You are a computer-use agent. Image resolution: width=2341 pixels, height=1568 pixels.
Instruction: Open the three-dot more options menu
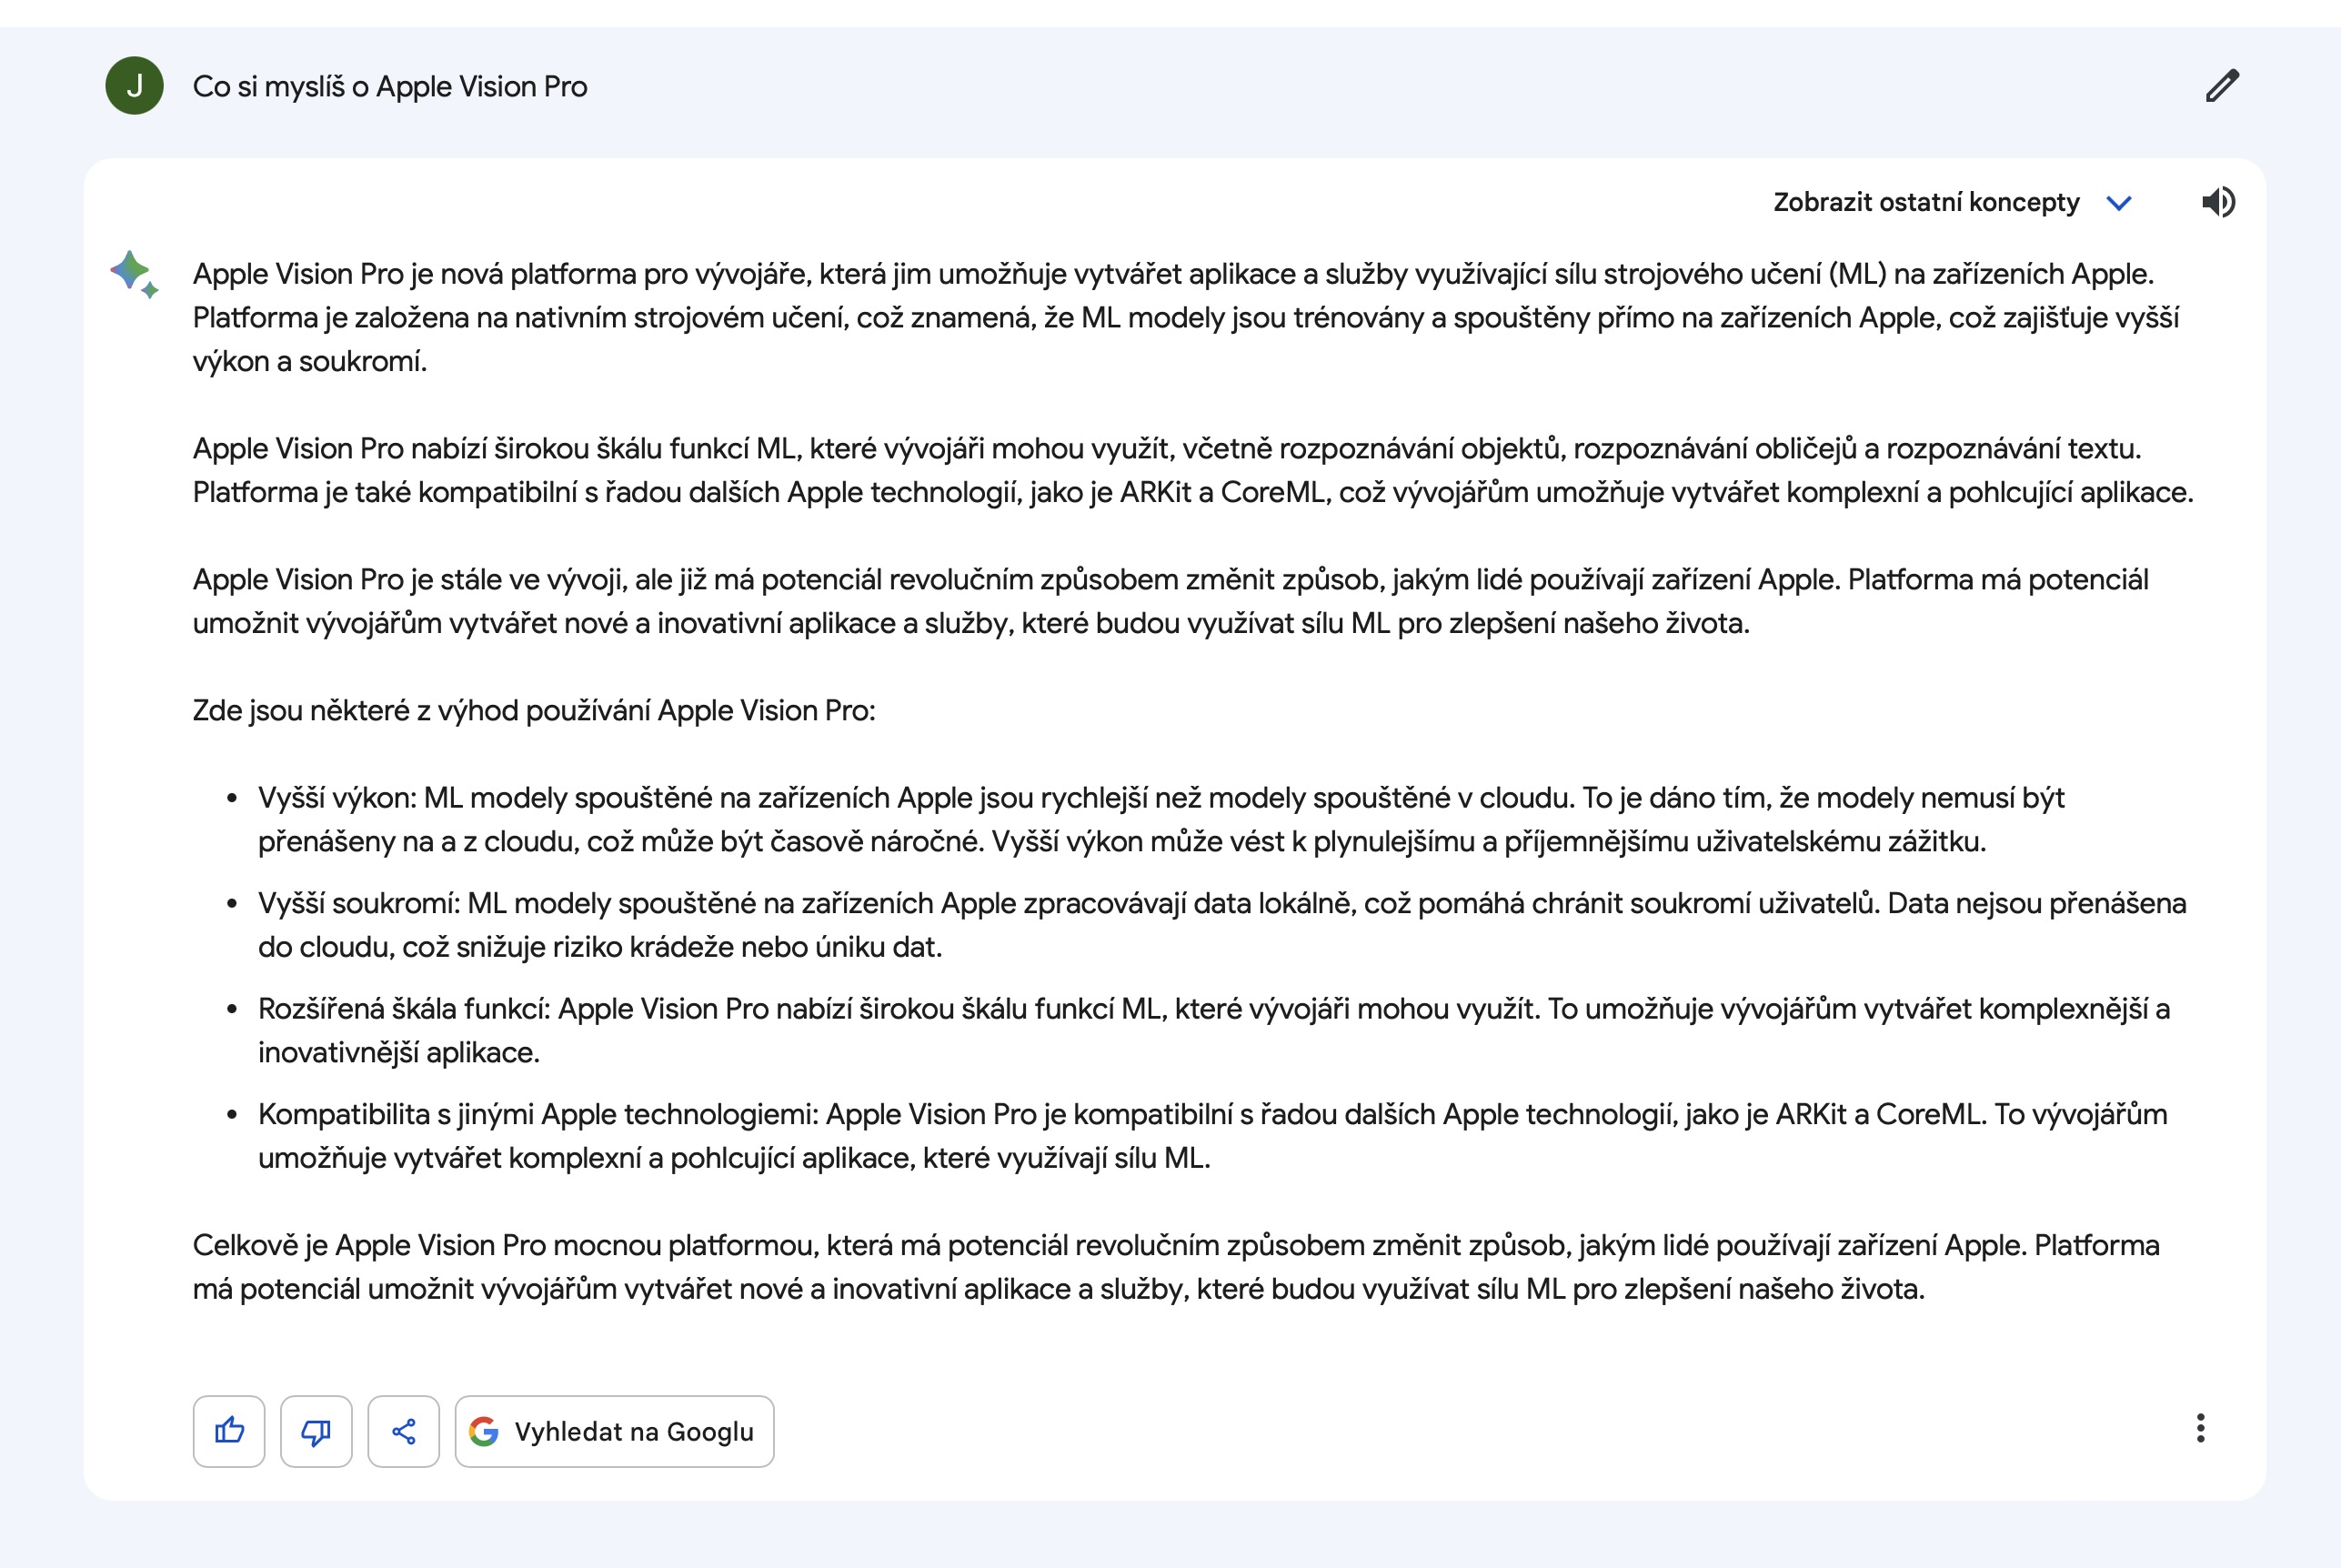click(2200, 1428)
